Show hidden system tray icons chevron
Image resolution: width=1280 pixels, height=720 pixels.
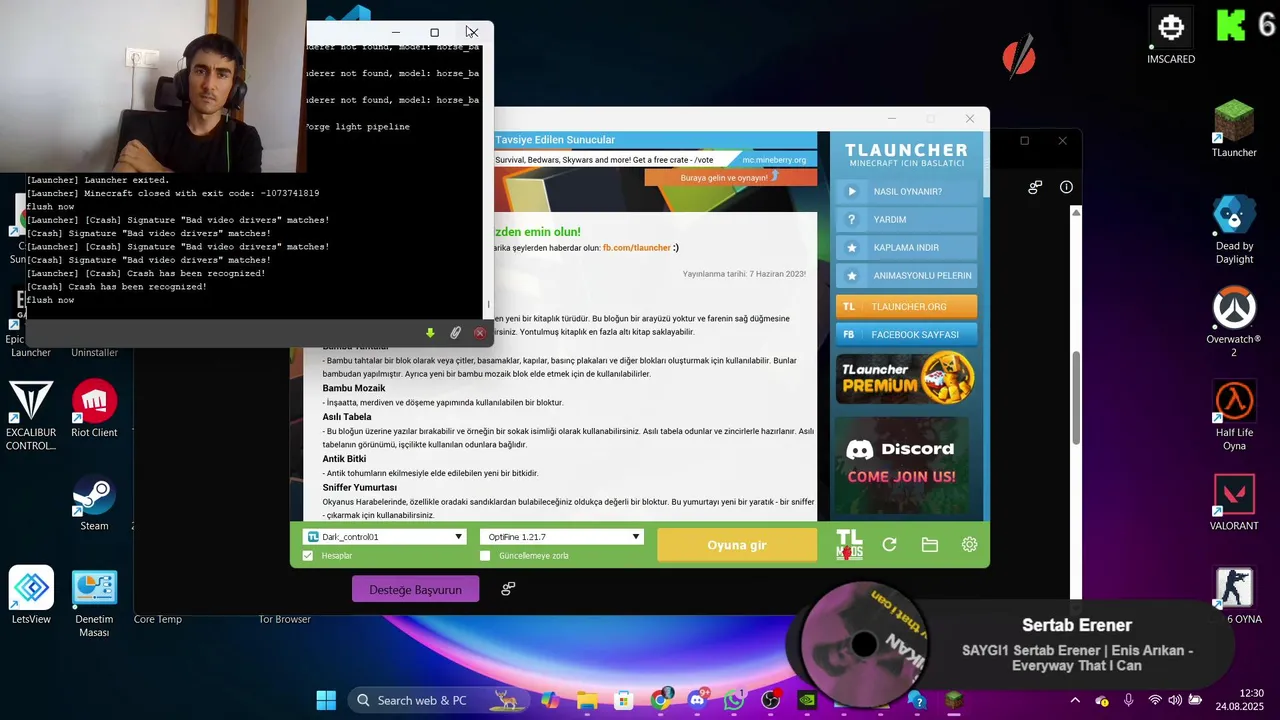tap(1075, 700)
